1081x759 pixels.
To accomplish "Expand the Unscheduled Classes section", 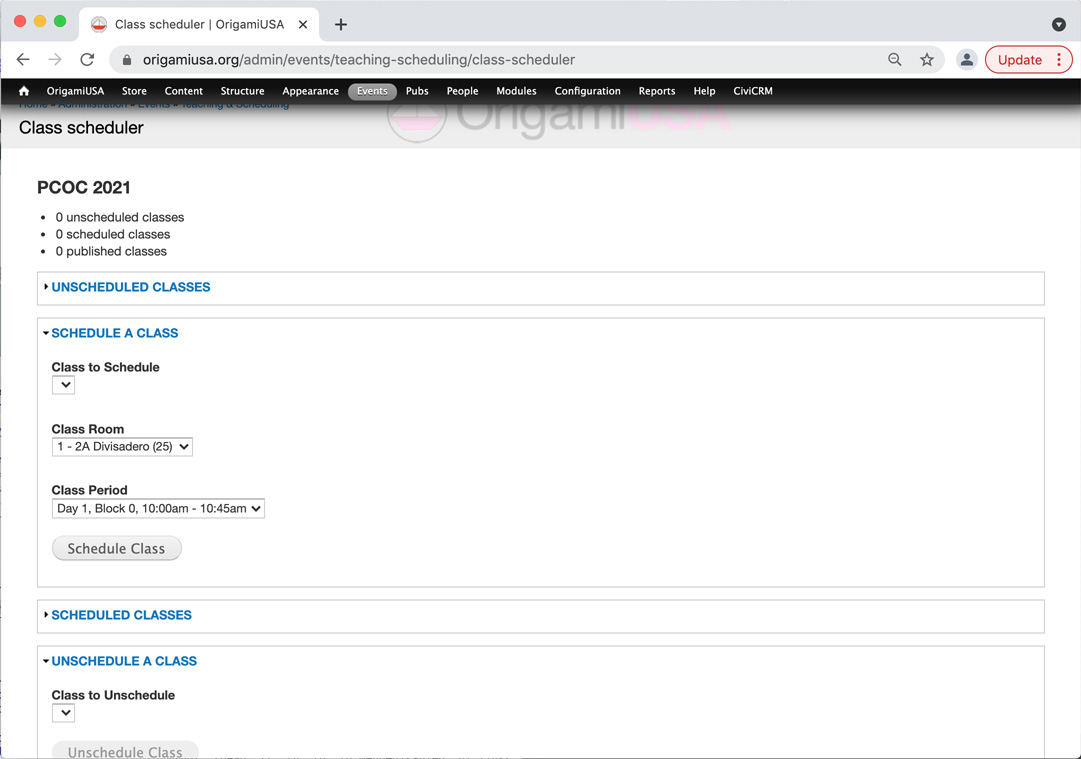I will click(x=130, y=287).
